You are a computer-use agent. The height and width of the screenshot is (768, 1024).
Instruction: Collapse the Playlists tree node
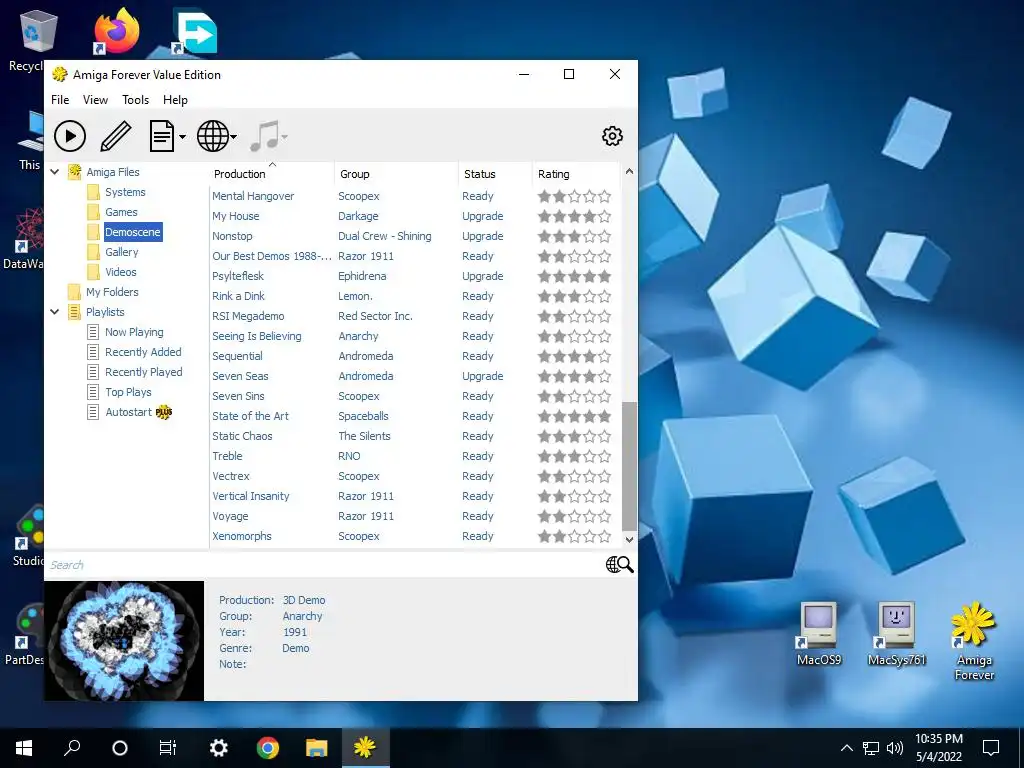tap(55, 312)
